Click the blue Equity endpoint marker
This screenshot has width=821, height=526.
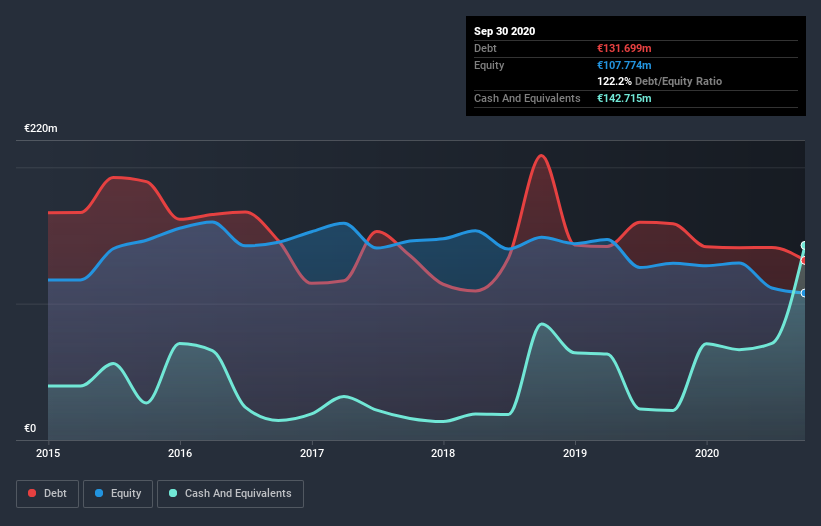coord(804,293)
